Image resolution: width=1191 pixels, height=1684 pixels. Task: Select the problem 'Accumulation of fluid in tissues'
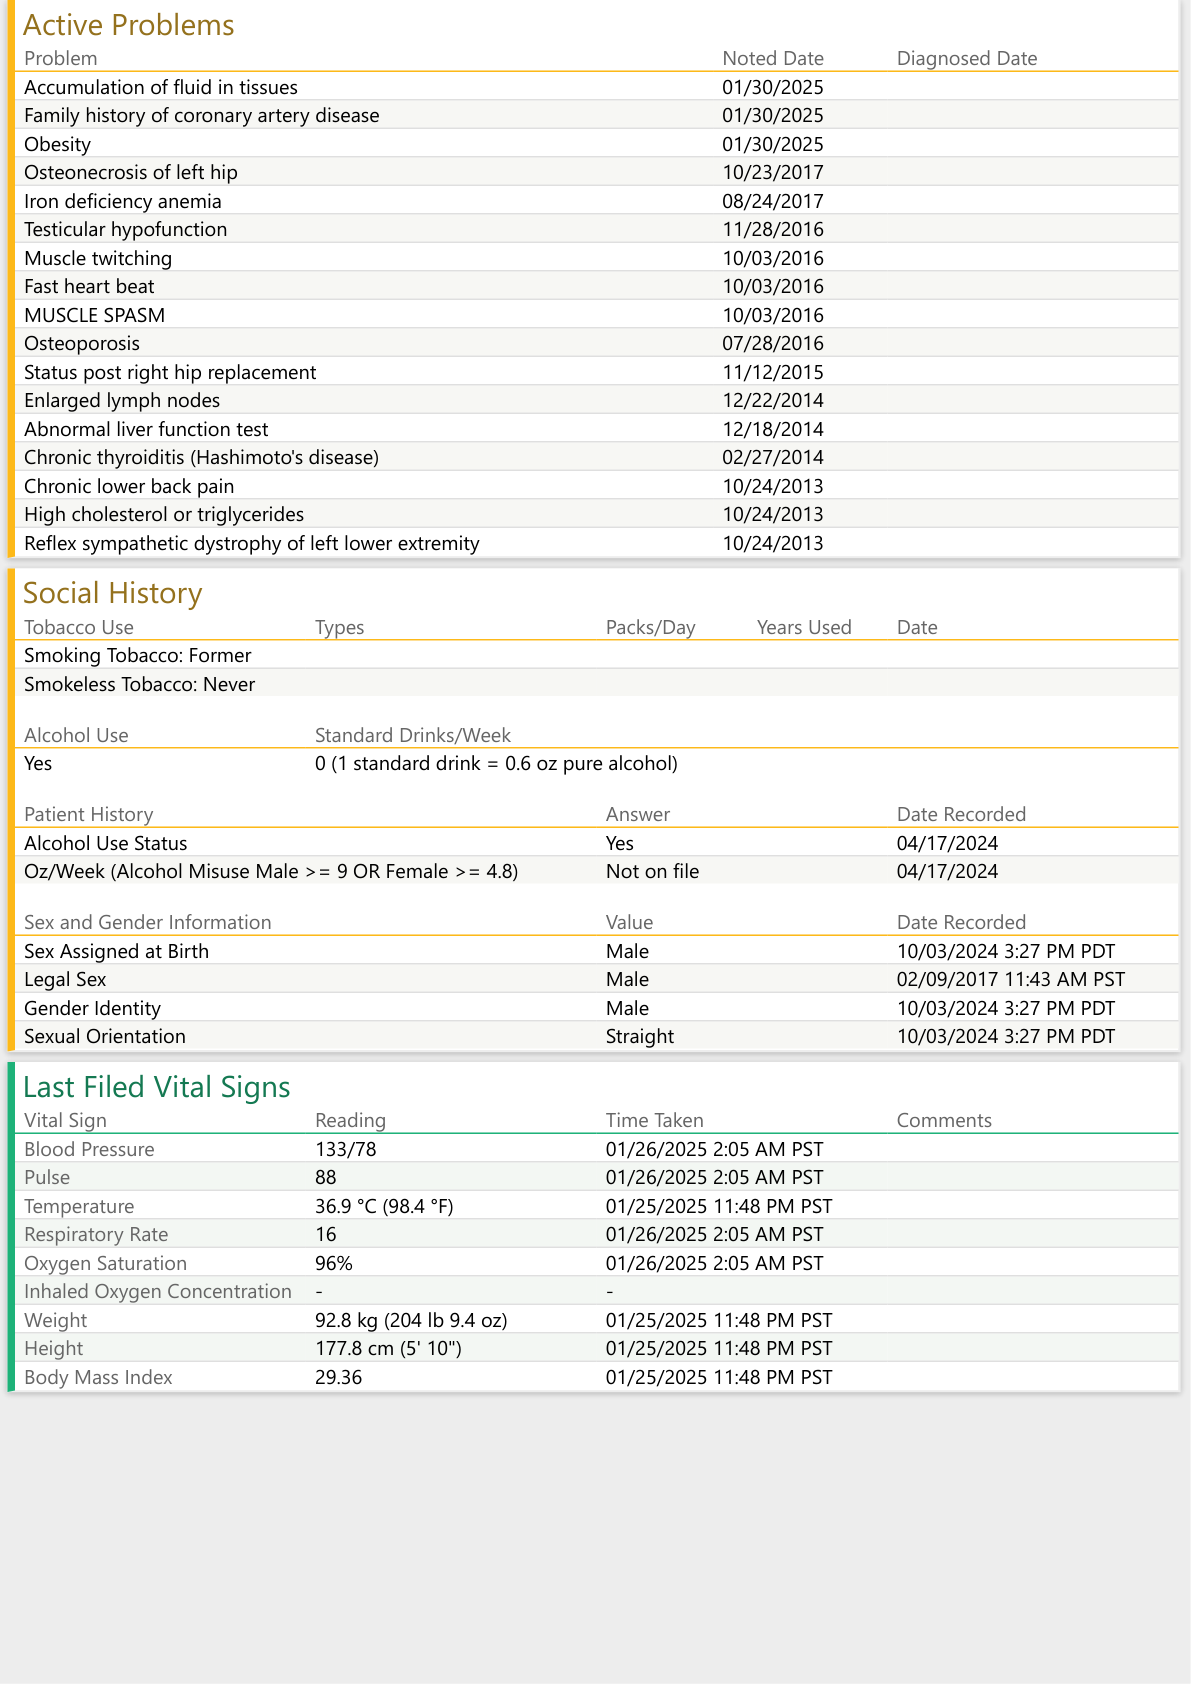(161, 87)
